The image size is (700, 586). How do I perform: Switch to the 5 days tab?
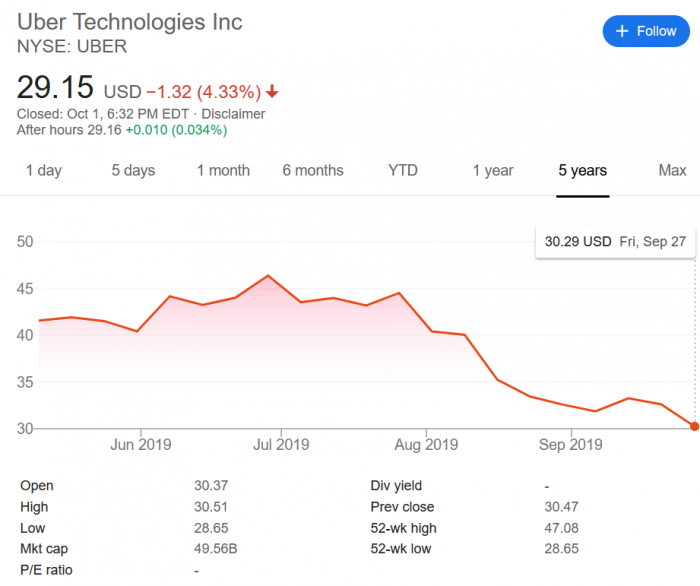pyautogui.click(x=133, y=170)
